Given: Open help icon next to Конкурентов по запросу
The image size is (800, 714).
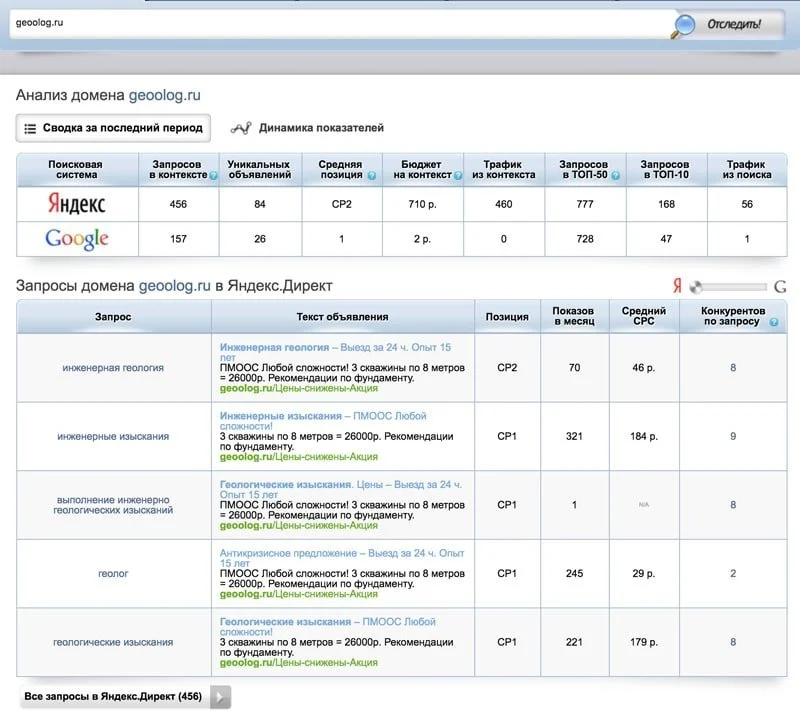Looking at the screenshot, I should click(x=774, y=322).
